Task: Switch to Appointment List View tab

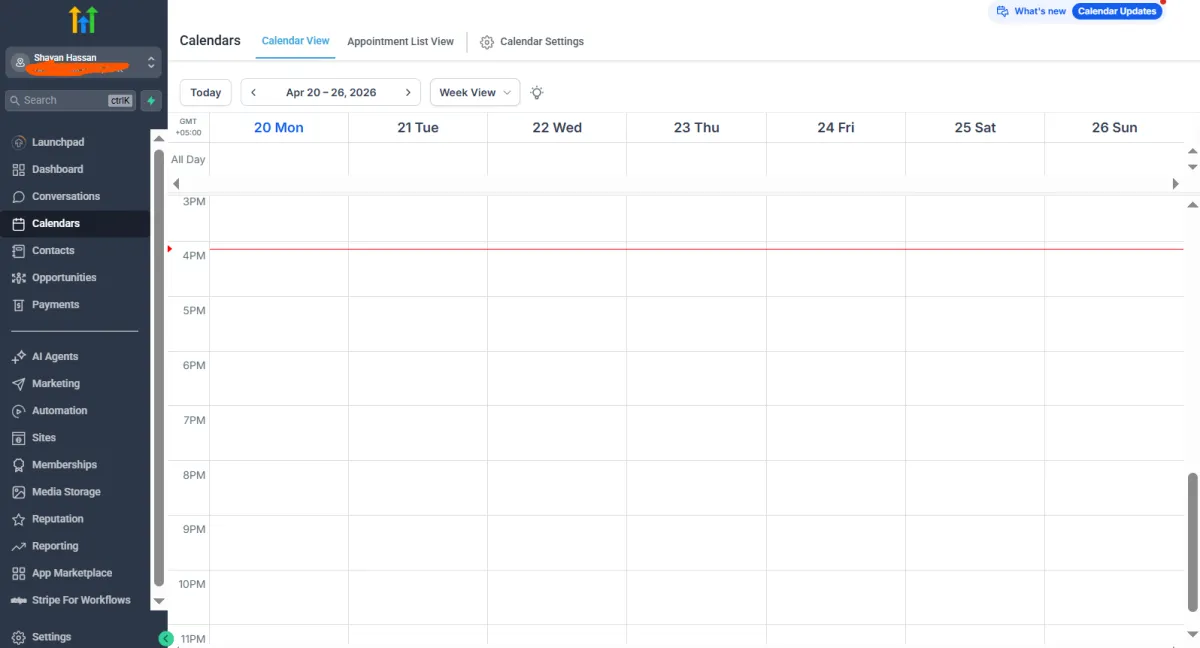Action: [400, 42]
